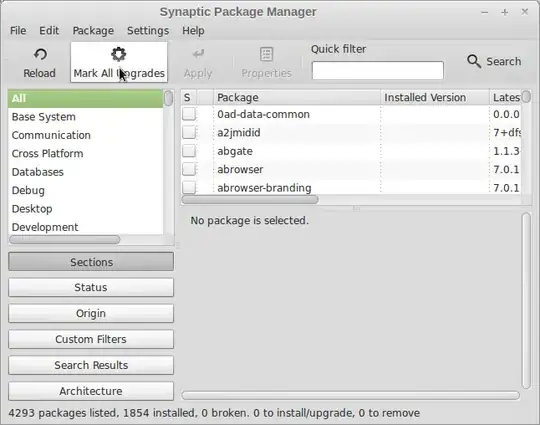Image resolution: width=540 pixels, height=425 pixels.
Task: Click the Custom Filters button
Action: [91, 339]
